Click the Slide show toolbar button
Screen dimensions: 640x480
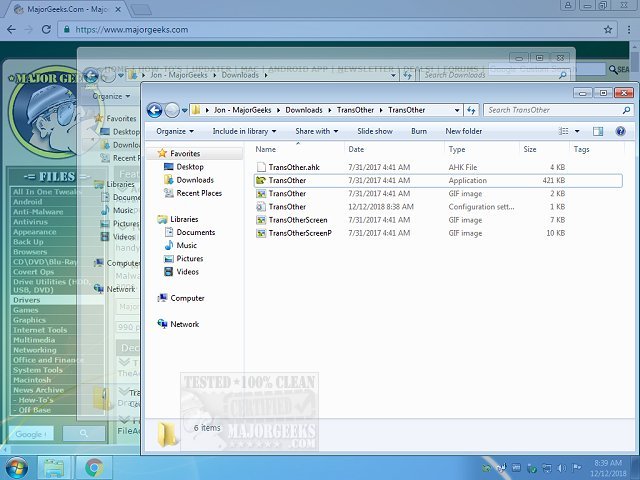375,131
